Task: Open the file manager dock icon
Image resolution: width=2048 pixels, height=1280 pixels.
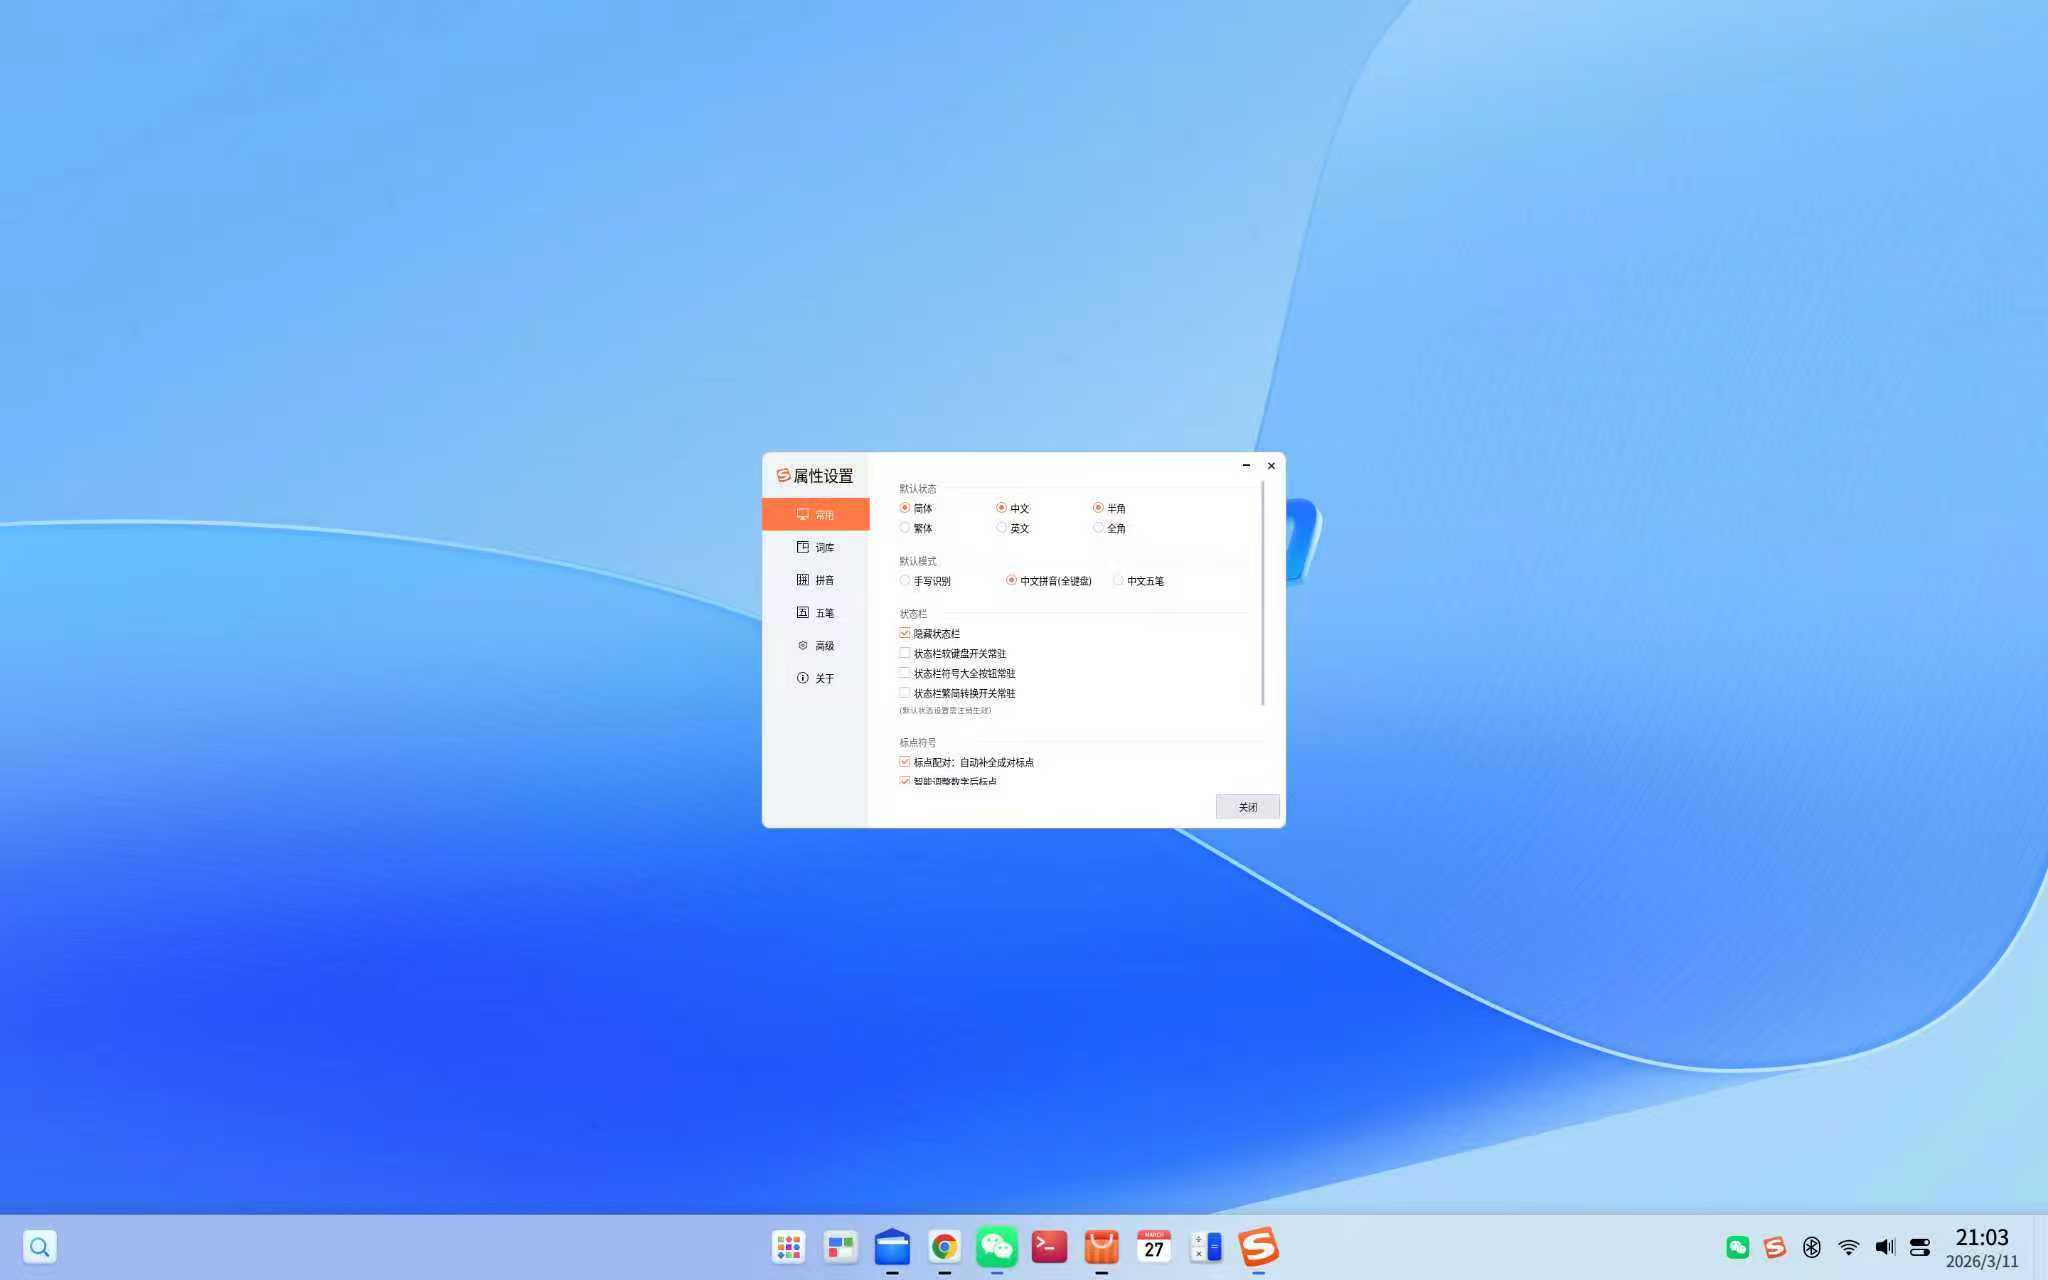Action: 892,1247
